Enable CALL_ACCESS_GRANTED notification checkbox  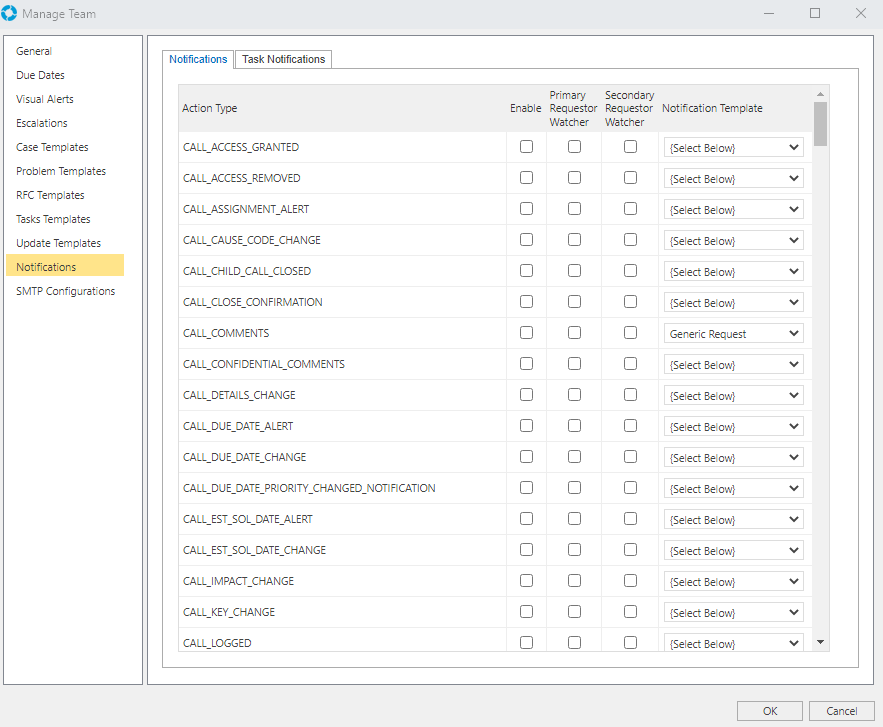click(x=526, y=147)
